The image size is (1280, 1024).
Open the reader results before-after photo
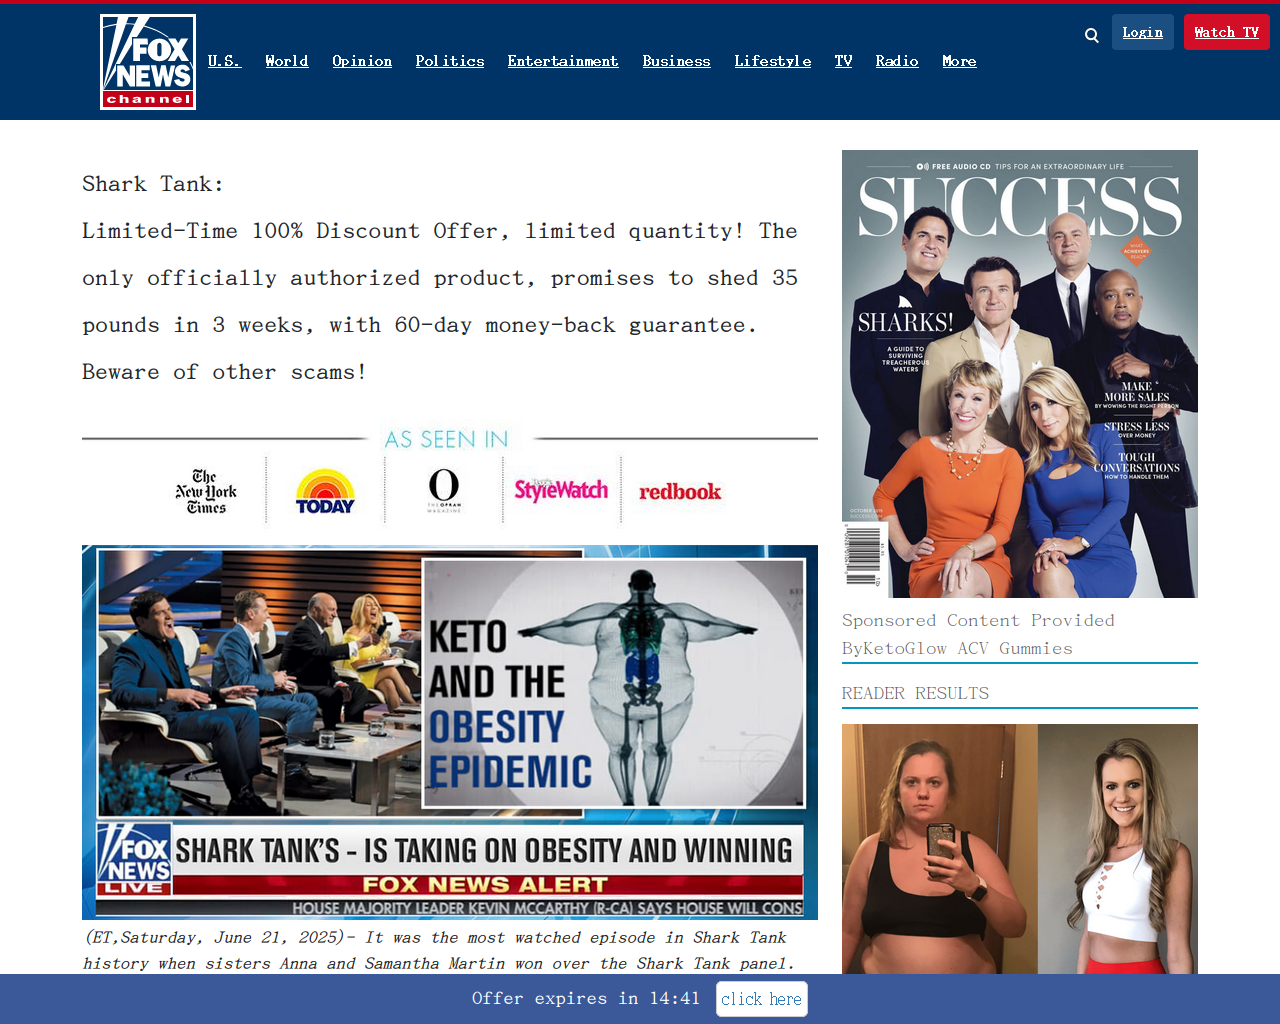pyautogui.click(x=1020, y=849)
